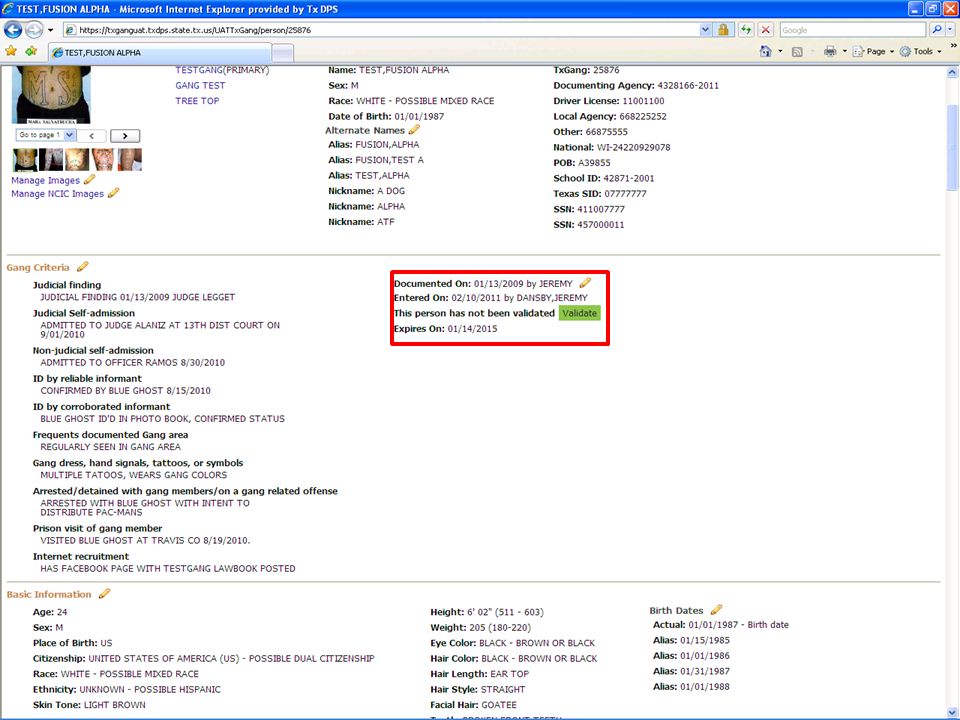Click the vertical scrollbar up arrow

tap(952, 72)
